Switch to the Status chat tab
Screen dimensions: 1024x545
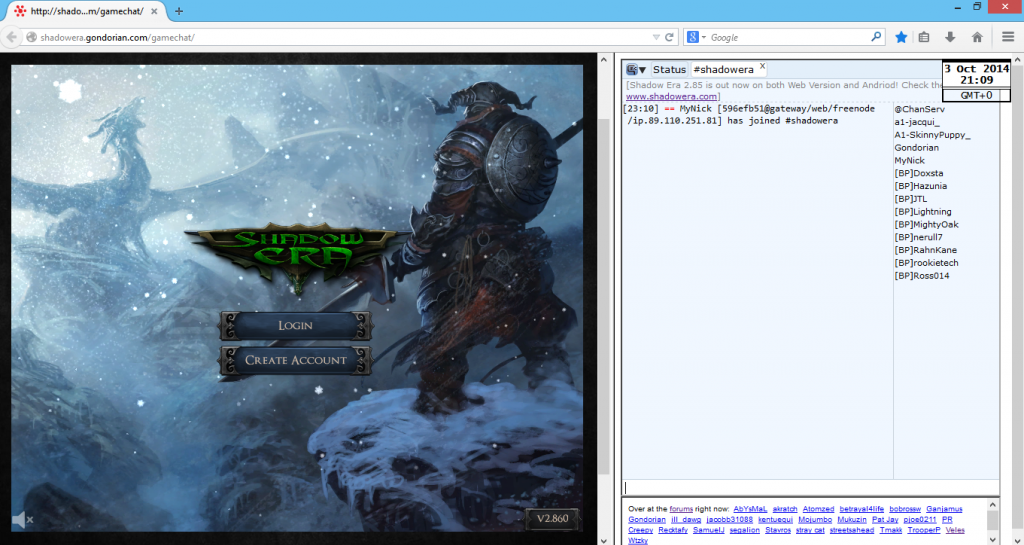(669, 69)
